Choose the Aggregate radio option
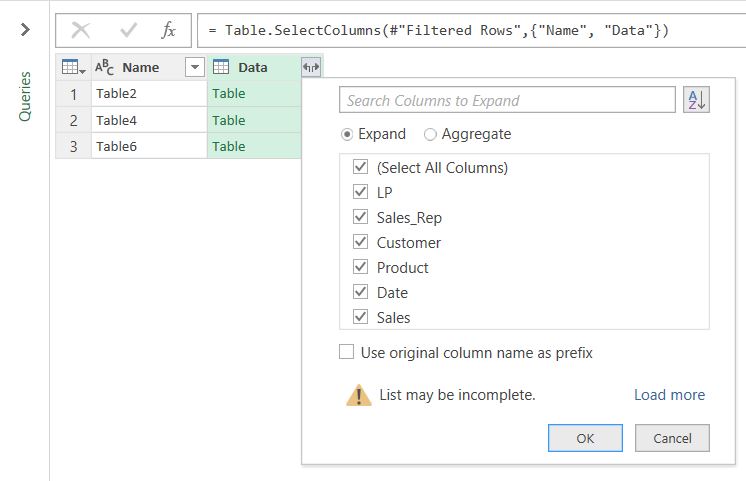Screen dimensions: 746x481 click(x=430, y=135)
